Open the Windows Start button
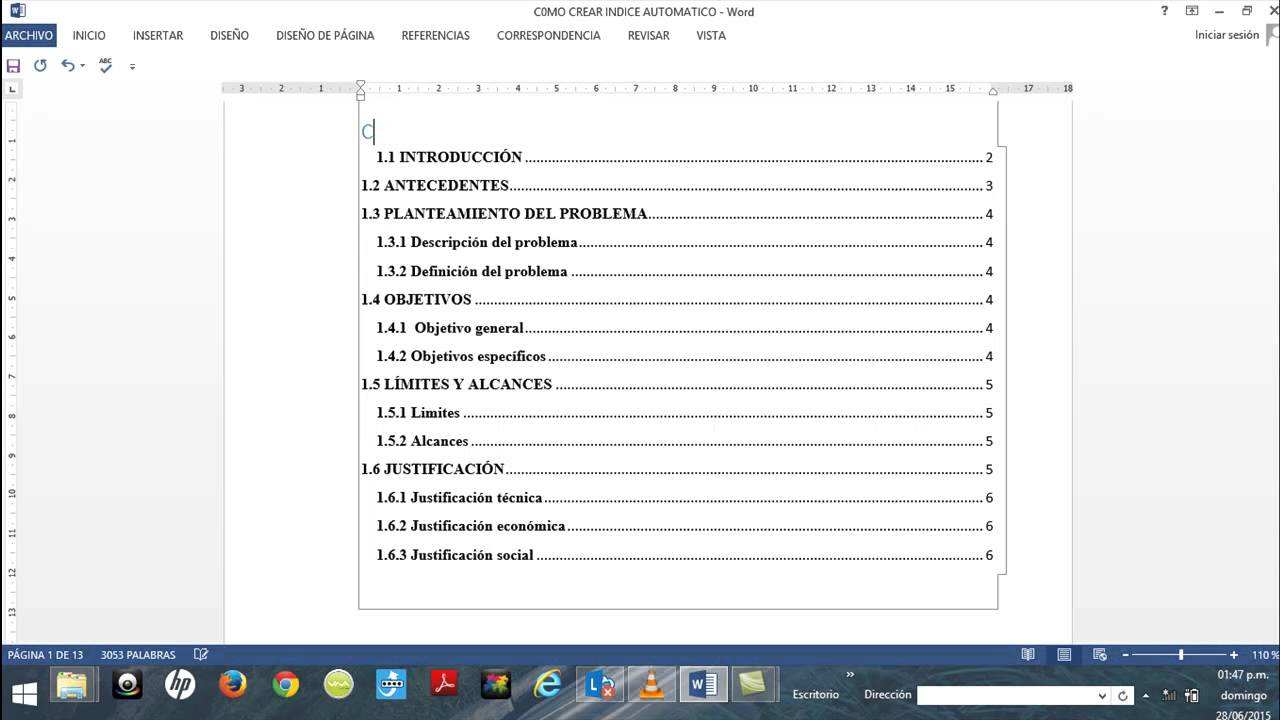The width and height of the screenshot is (1280, 720). [x=23, y=693]
